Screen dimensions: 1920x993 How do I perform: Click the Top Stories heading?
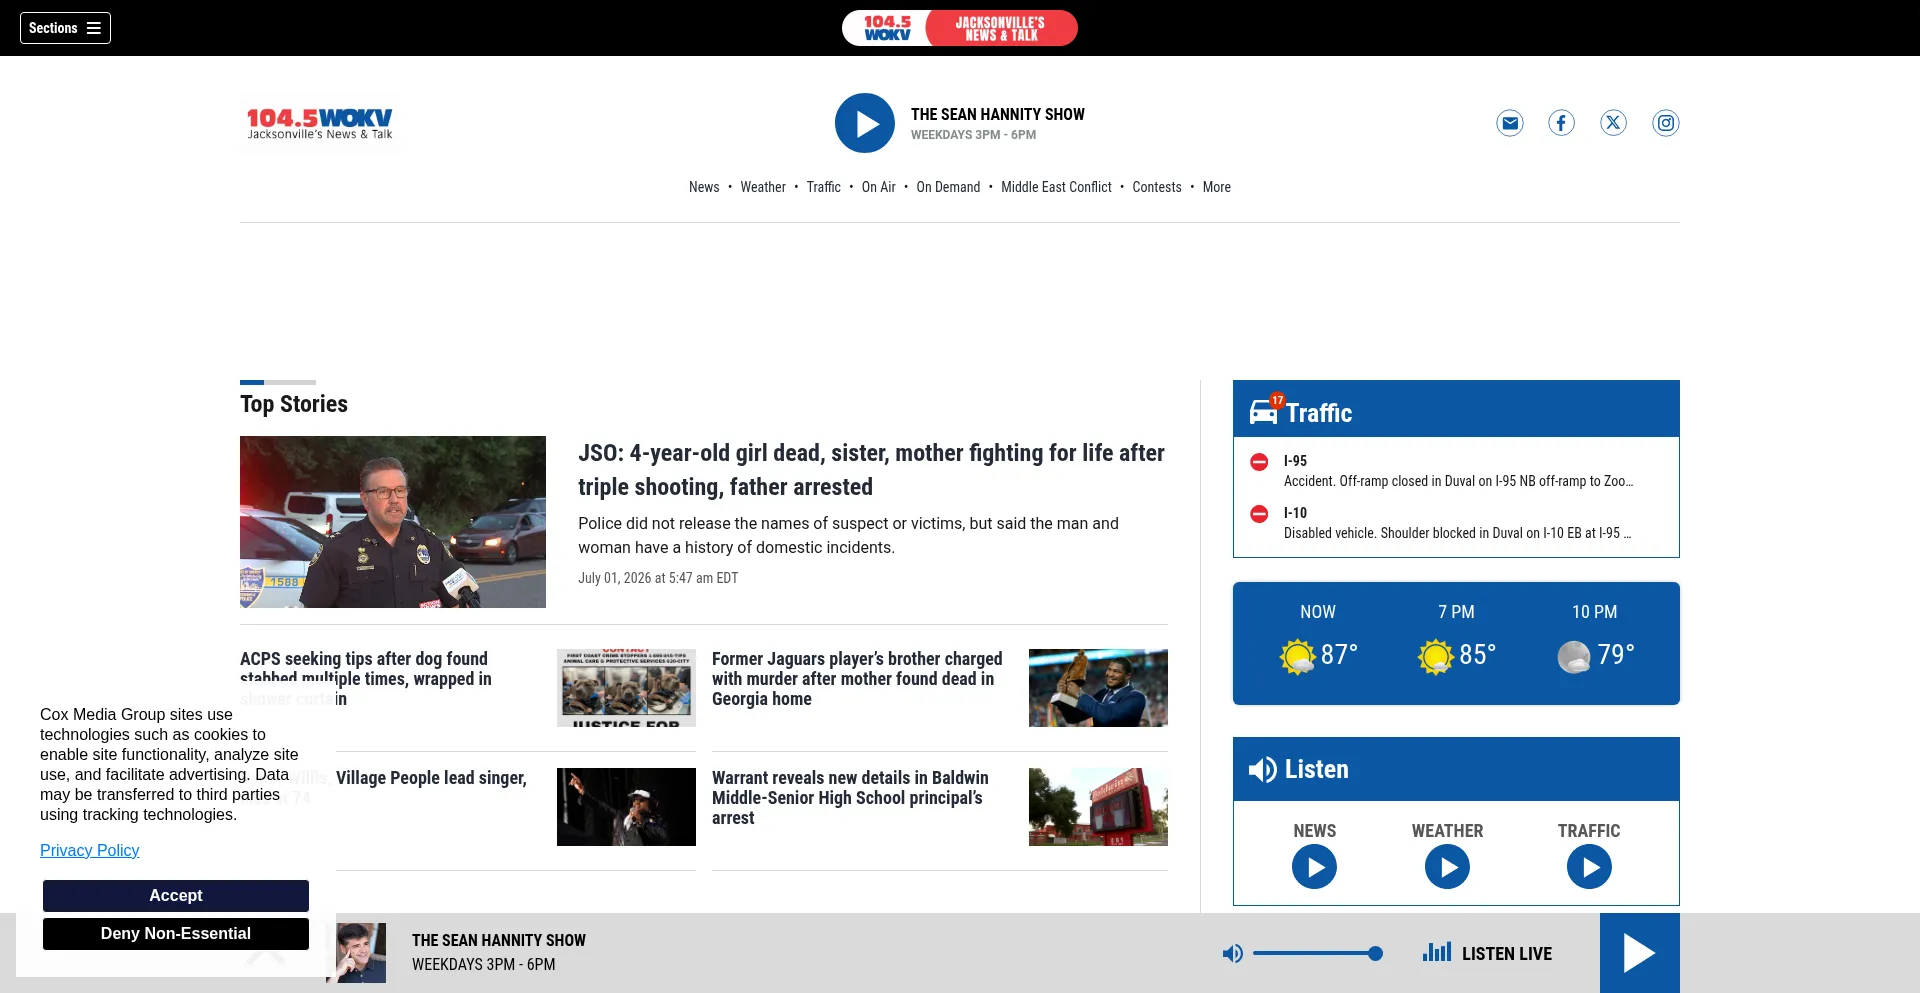coord(294,404)
